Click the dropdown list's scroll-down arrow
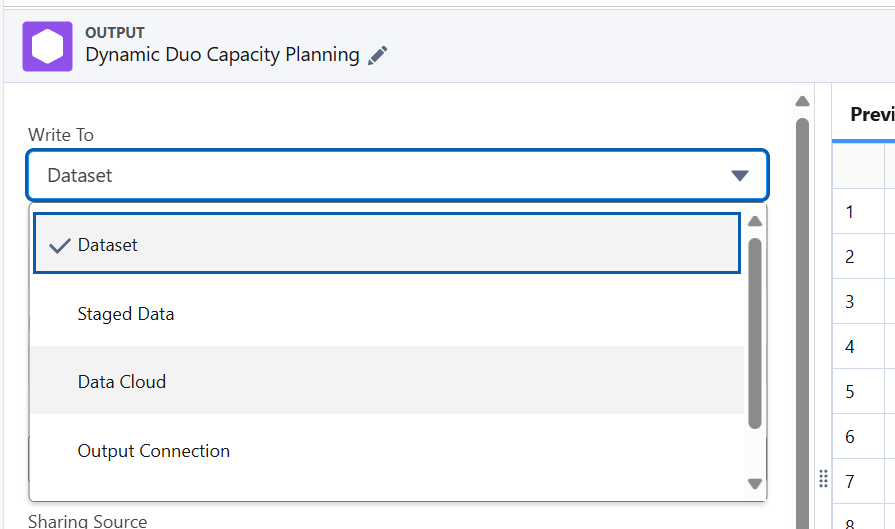Image resolution: width=895 pixels, height=529 pixels. coord(755,484)
